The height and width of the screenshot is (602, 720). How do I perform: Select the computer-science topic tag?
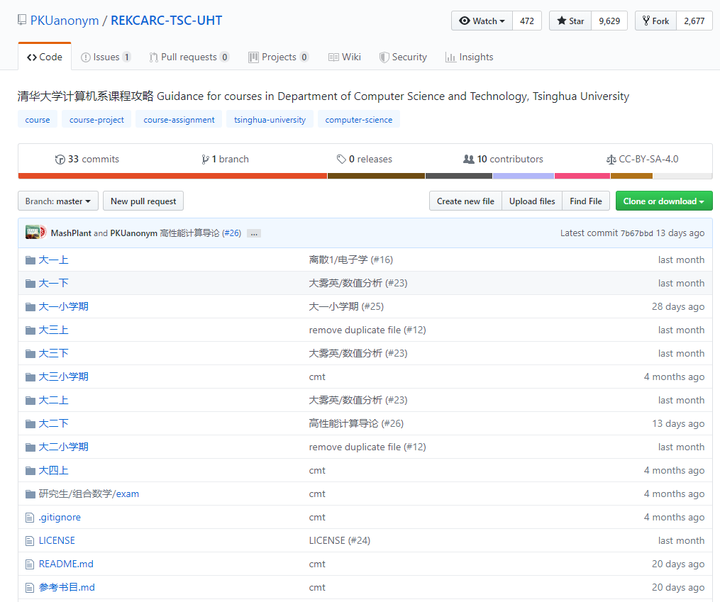(359, 119)
